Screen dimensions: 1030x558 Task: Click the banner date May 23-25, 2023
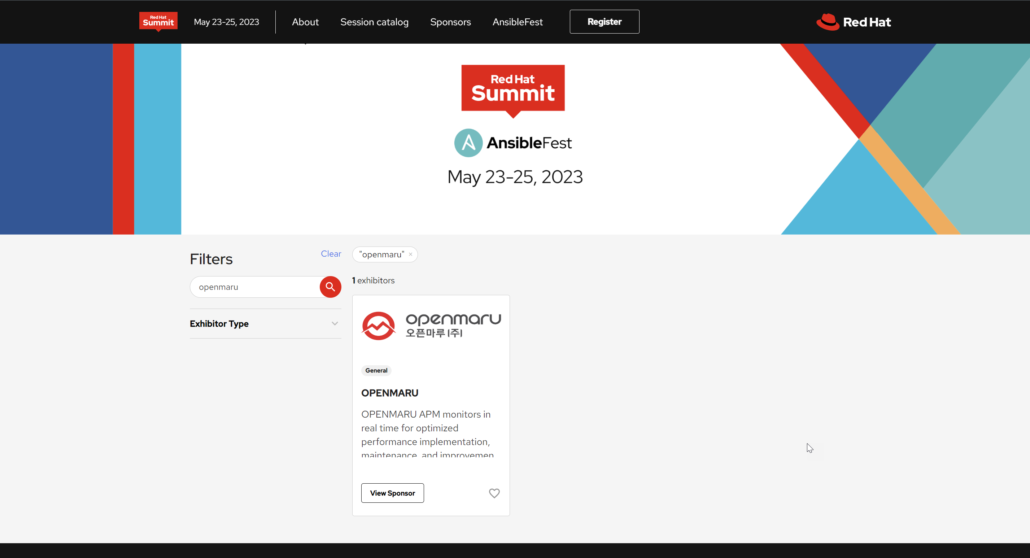tap(515, 177)
